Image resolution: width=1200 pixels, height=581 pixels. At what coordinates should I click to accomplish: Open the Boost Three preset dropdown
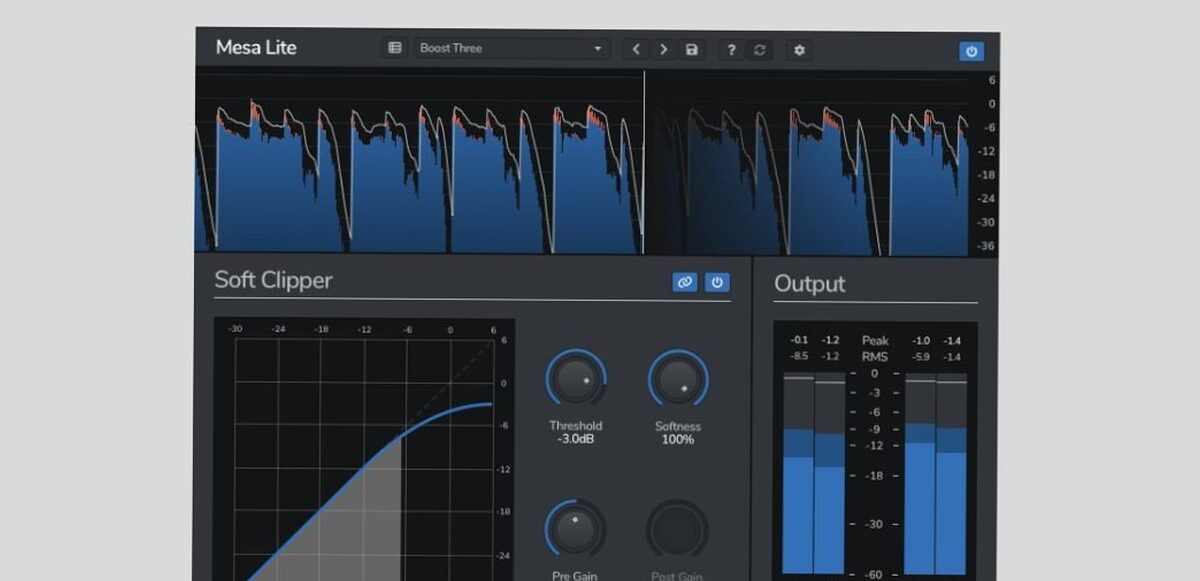pyautogui.click(x=512, y=48)
